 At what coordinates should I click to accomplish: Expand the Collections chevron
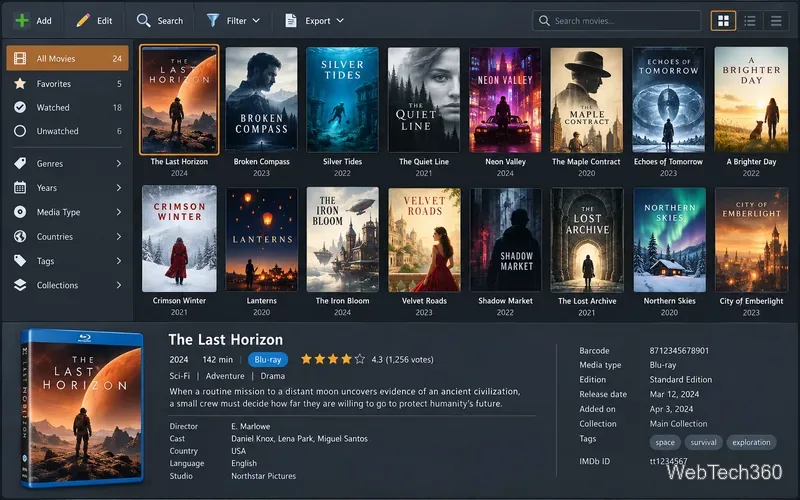pyautogui.click(x=118, y=285)
